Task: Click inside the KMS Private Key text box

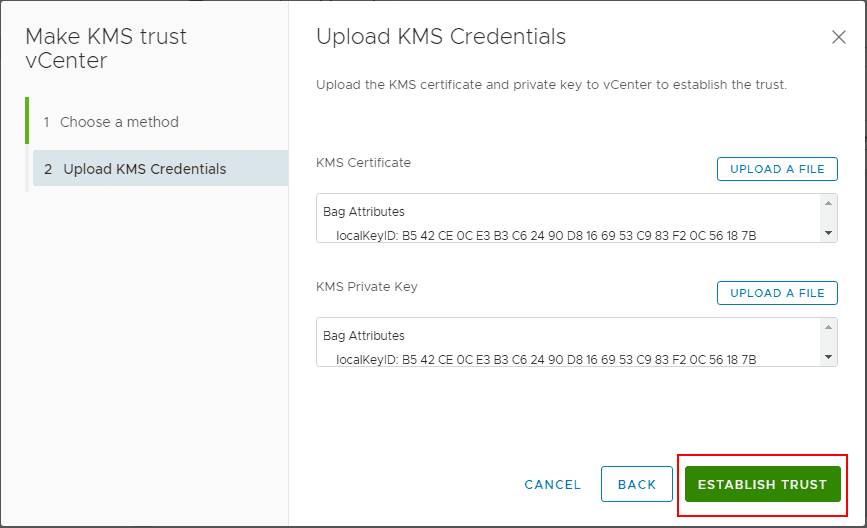Action: [x=568, y=342]
